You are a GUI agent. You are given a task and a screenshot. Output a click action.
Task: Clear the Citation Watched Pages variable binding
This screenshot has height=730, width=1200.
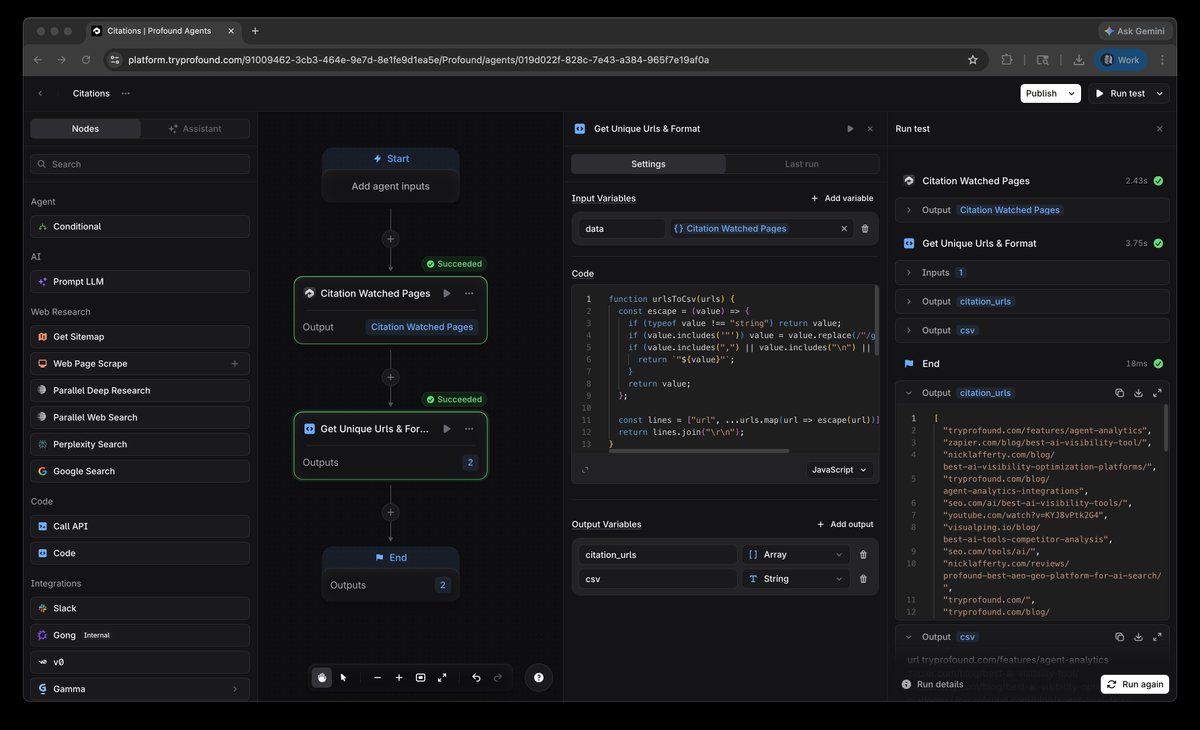(x=843, y=228)
